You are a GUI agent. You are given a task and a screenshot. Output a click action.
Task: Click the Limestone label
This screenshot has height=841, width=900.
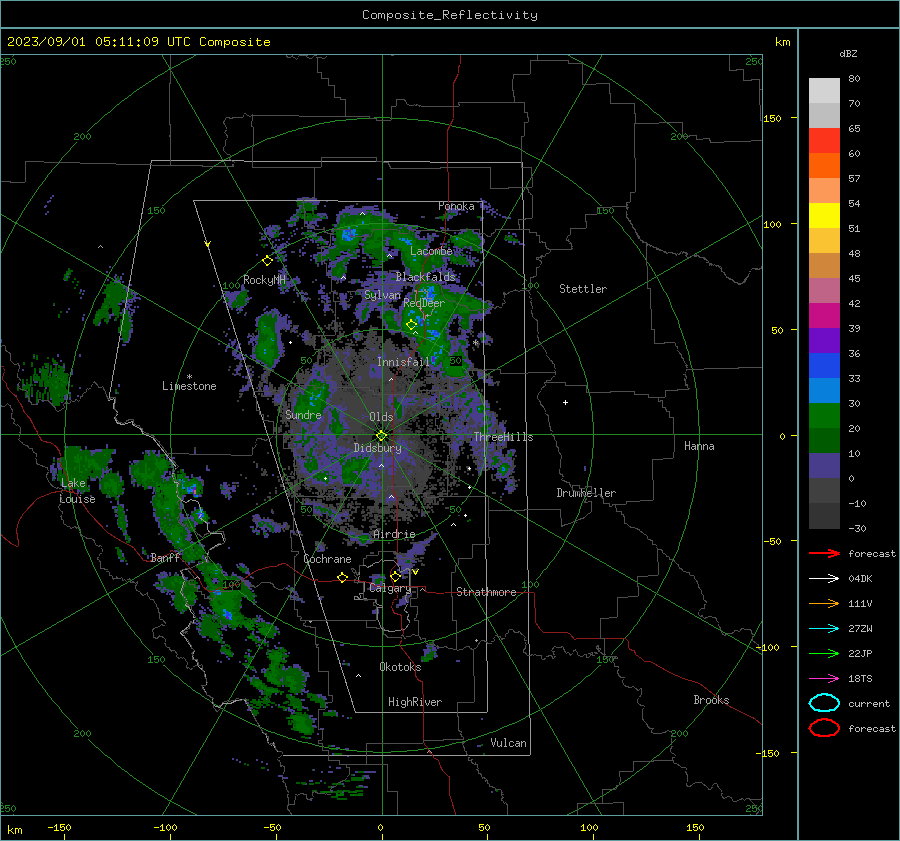189,386
